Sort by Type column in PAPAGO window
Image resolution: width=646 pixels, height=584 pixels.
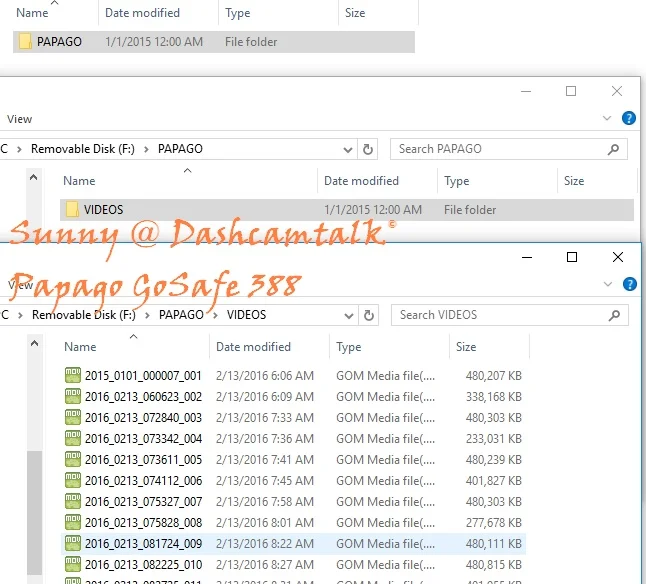click(x=456, y=181)
